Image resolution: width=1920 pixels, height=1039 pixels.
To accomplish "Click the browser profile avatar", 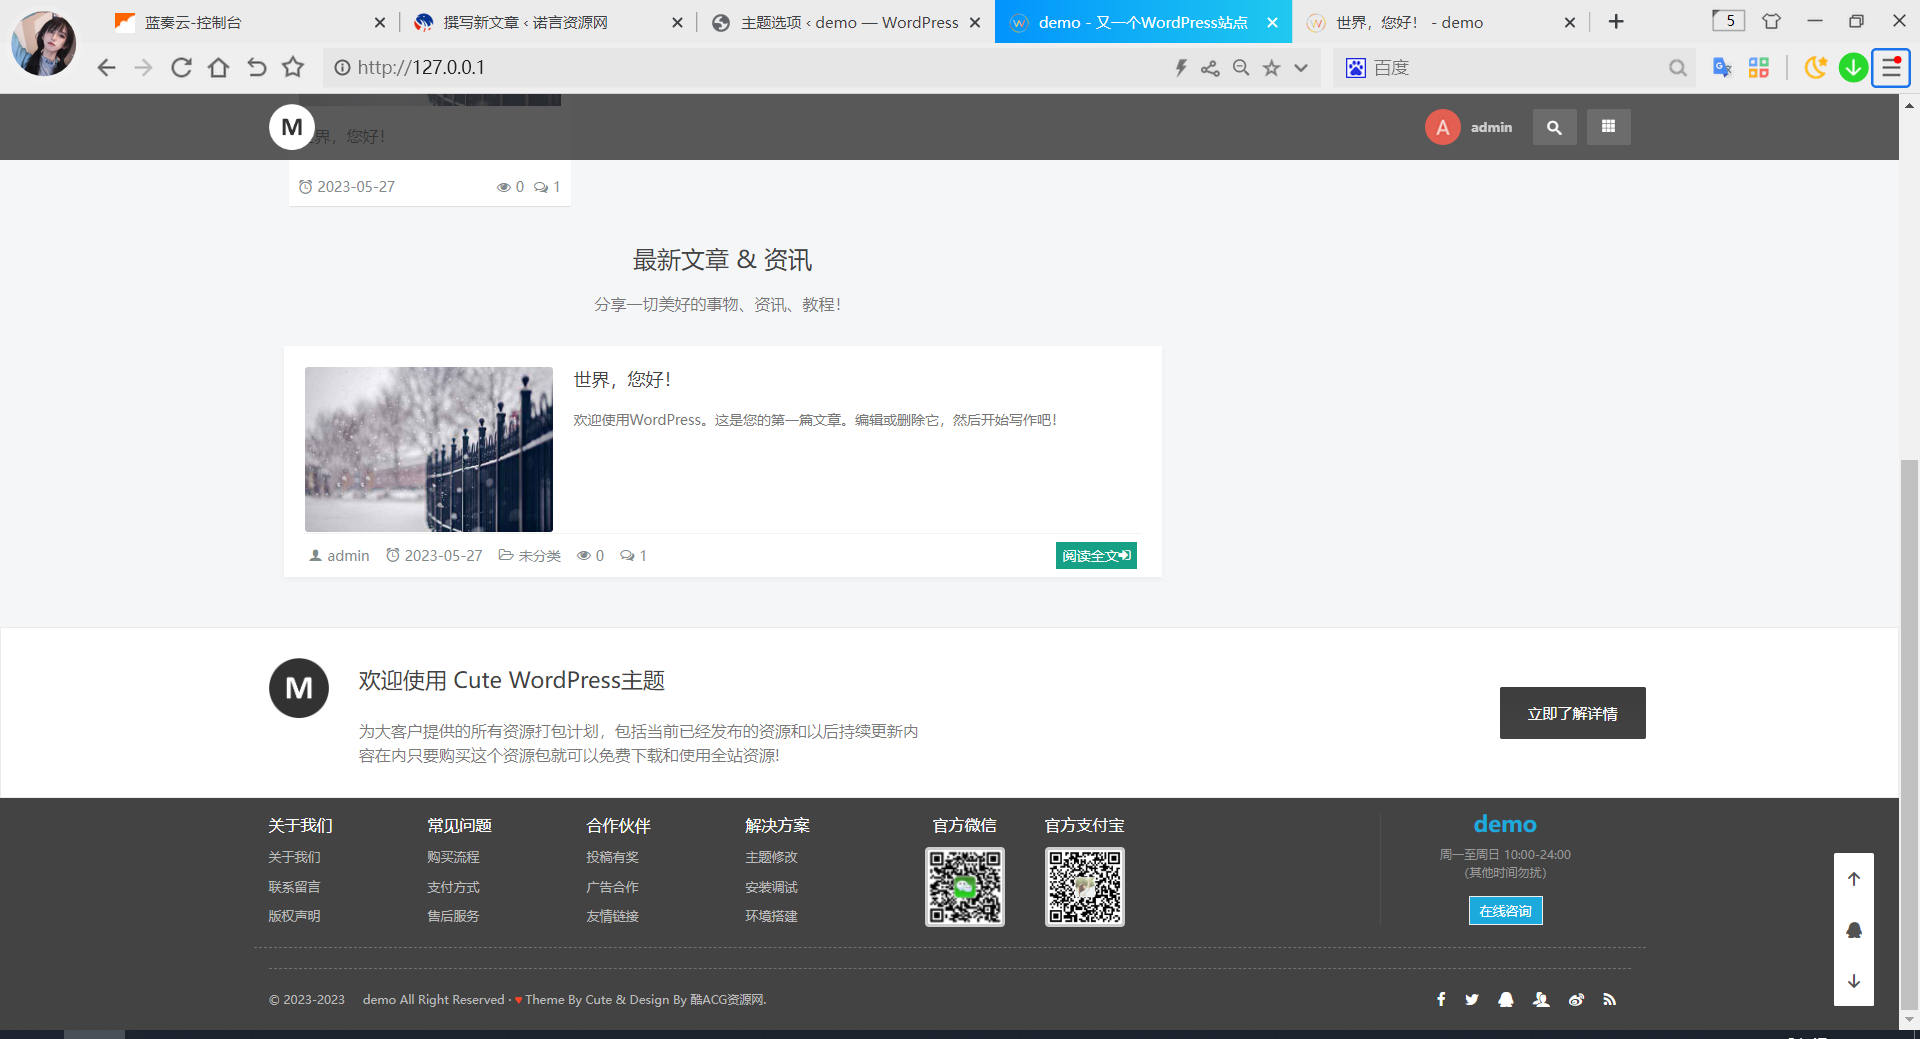I will pos(43,43).
